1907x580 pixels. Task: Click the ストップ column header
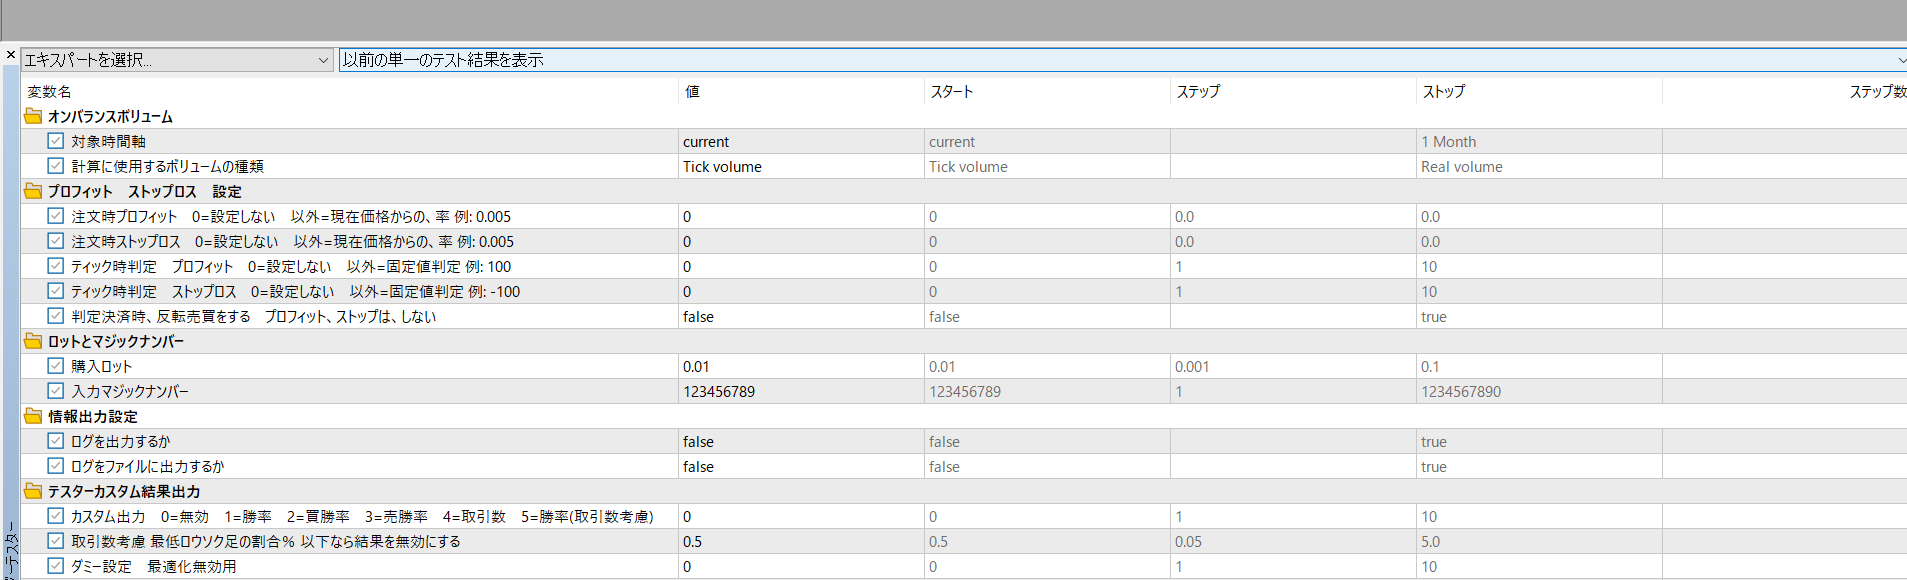(1540, 91)
